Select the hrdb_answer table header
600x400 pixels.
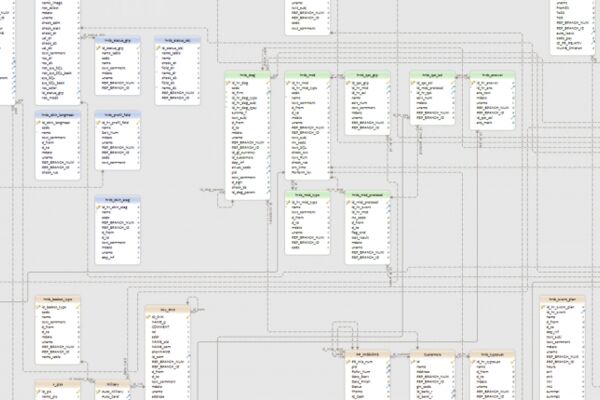click(492, 75)
